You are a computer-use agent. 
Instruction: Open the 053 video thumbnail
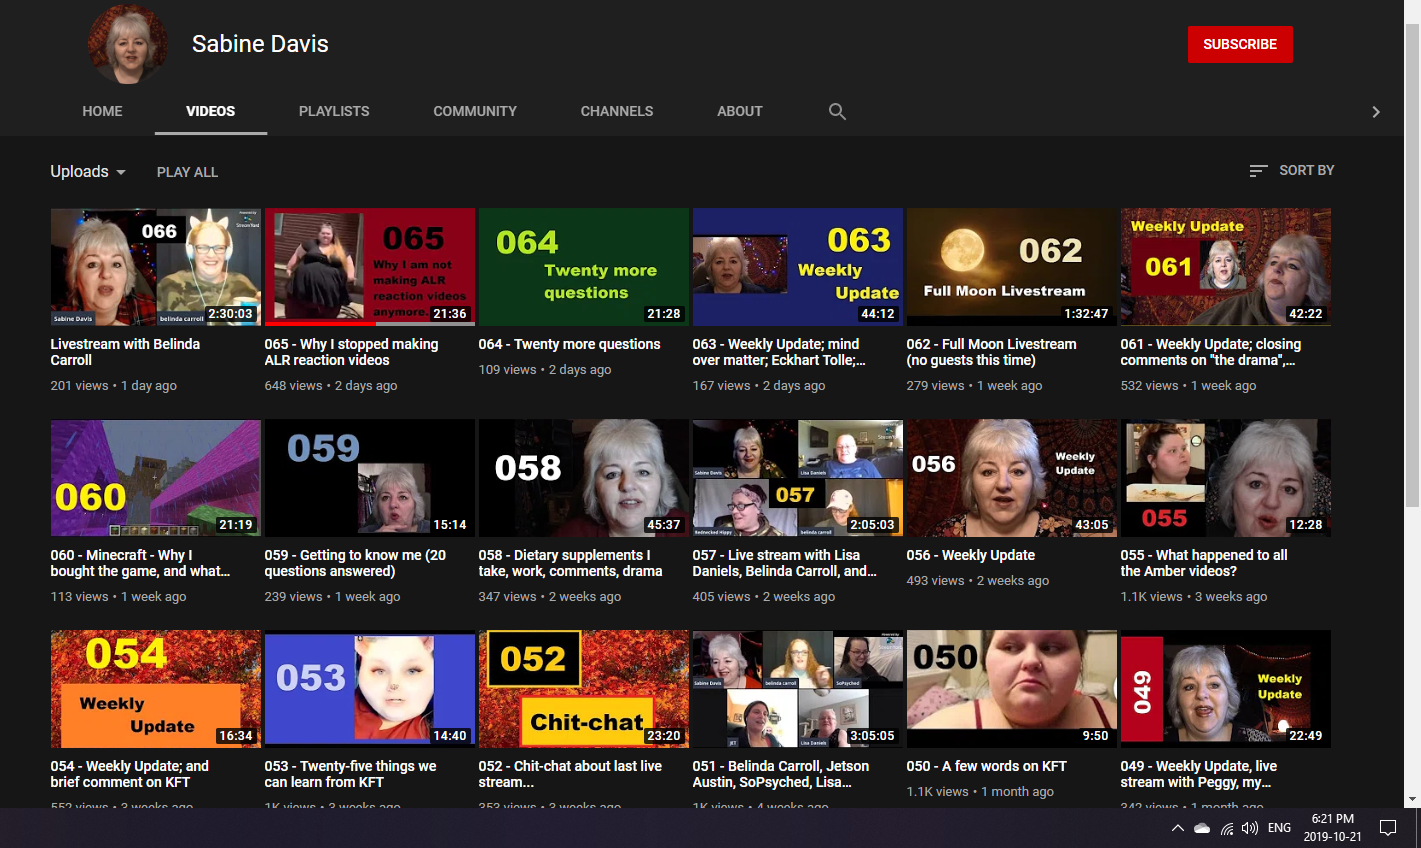[x=369, y=689]
